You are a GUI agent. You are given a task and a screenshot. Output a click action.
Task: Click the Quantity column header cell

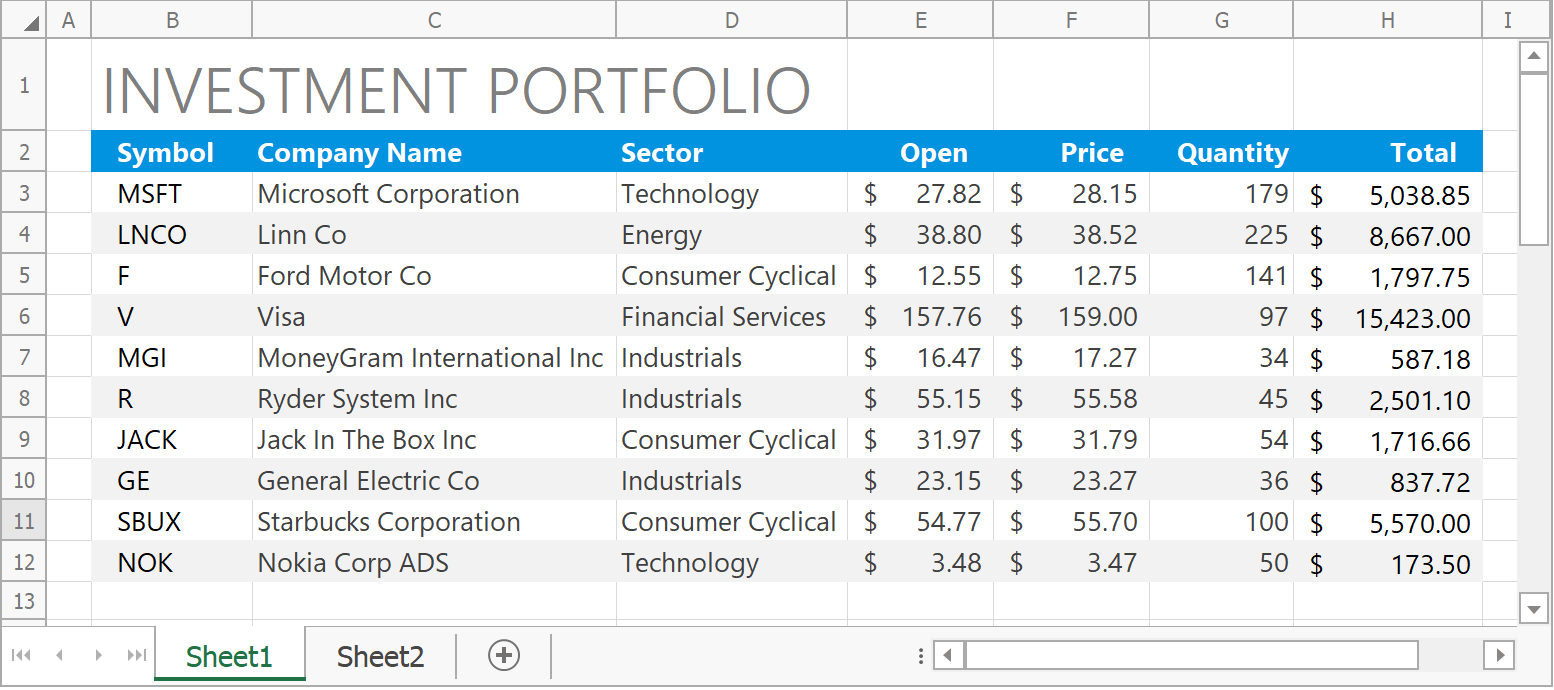click(1221, 153)
